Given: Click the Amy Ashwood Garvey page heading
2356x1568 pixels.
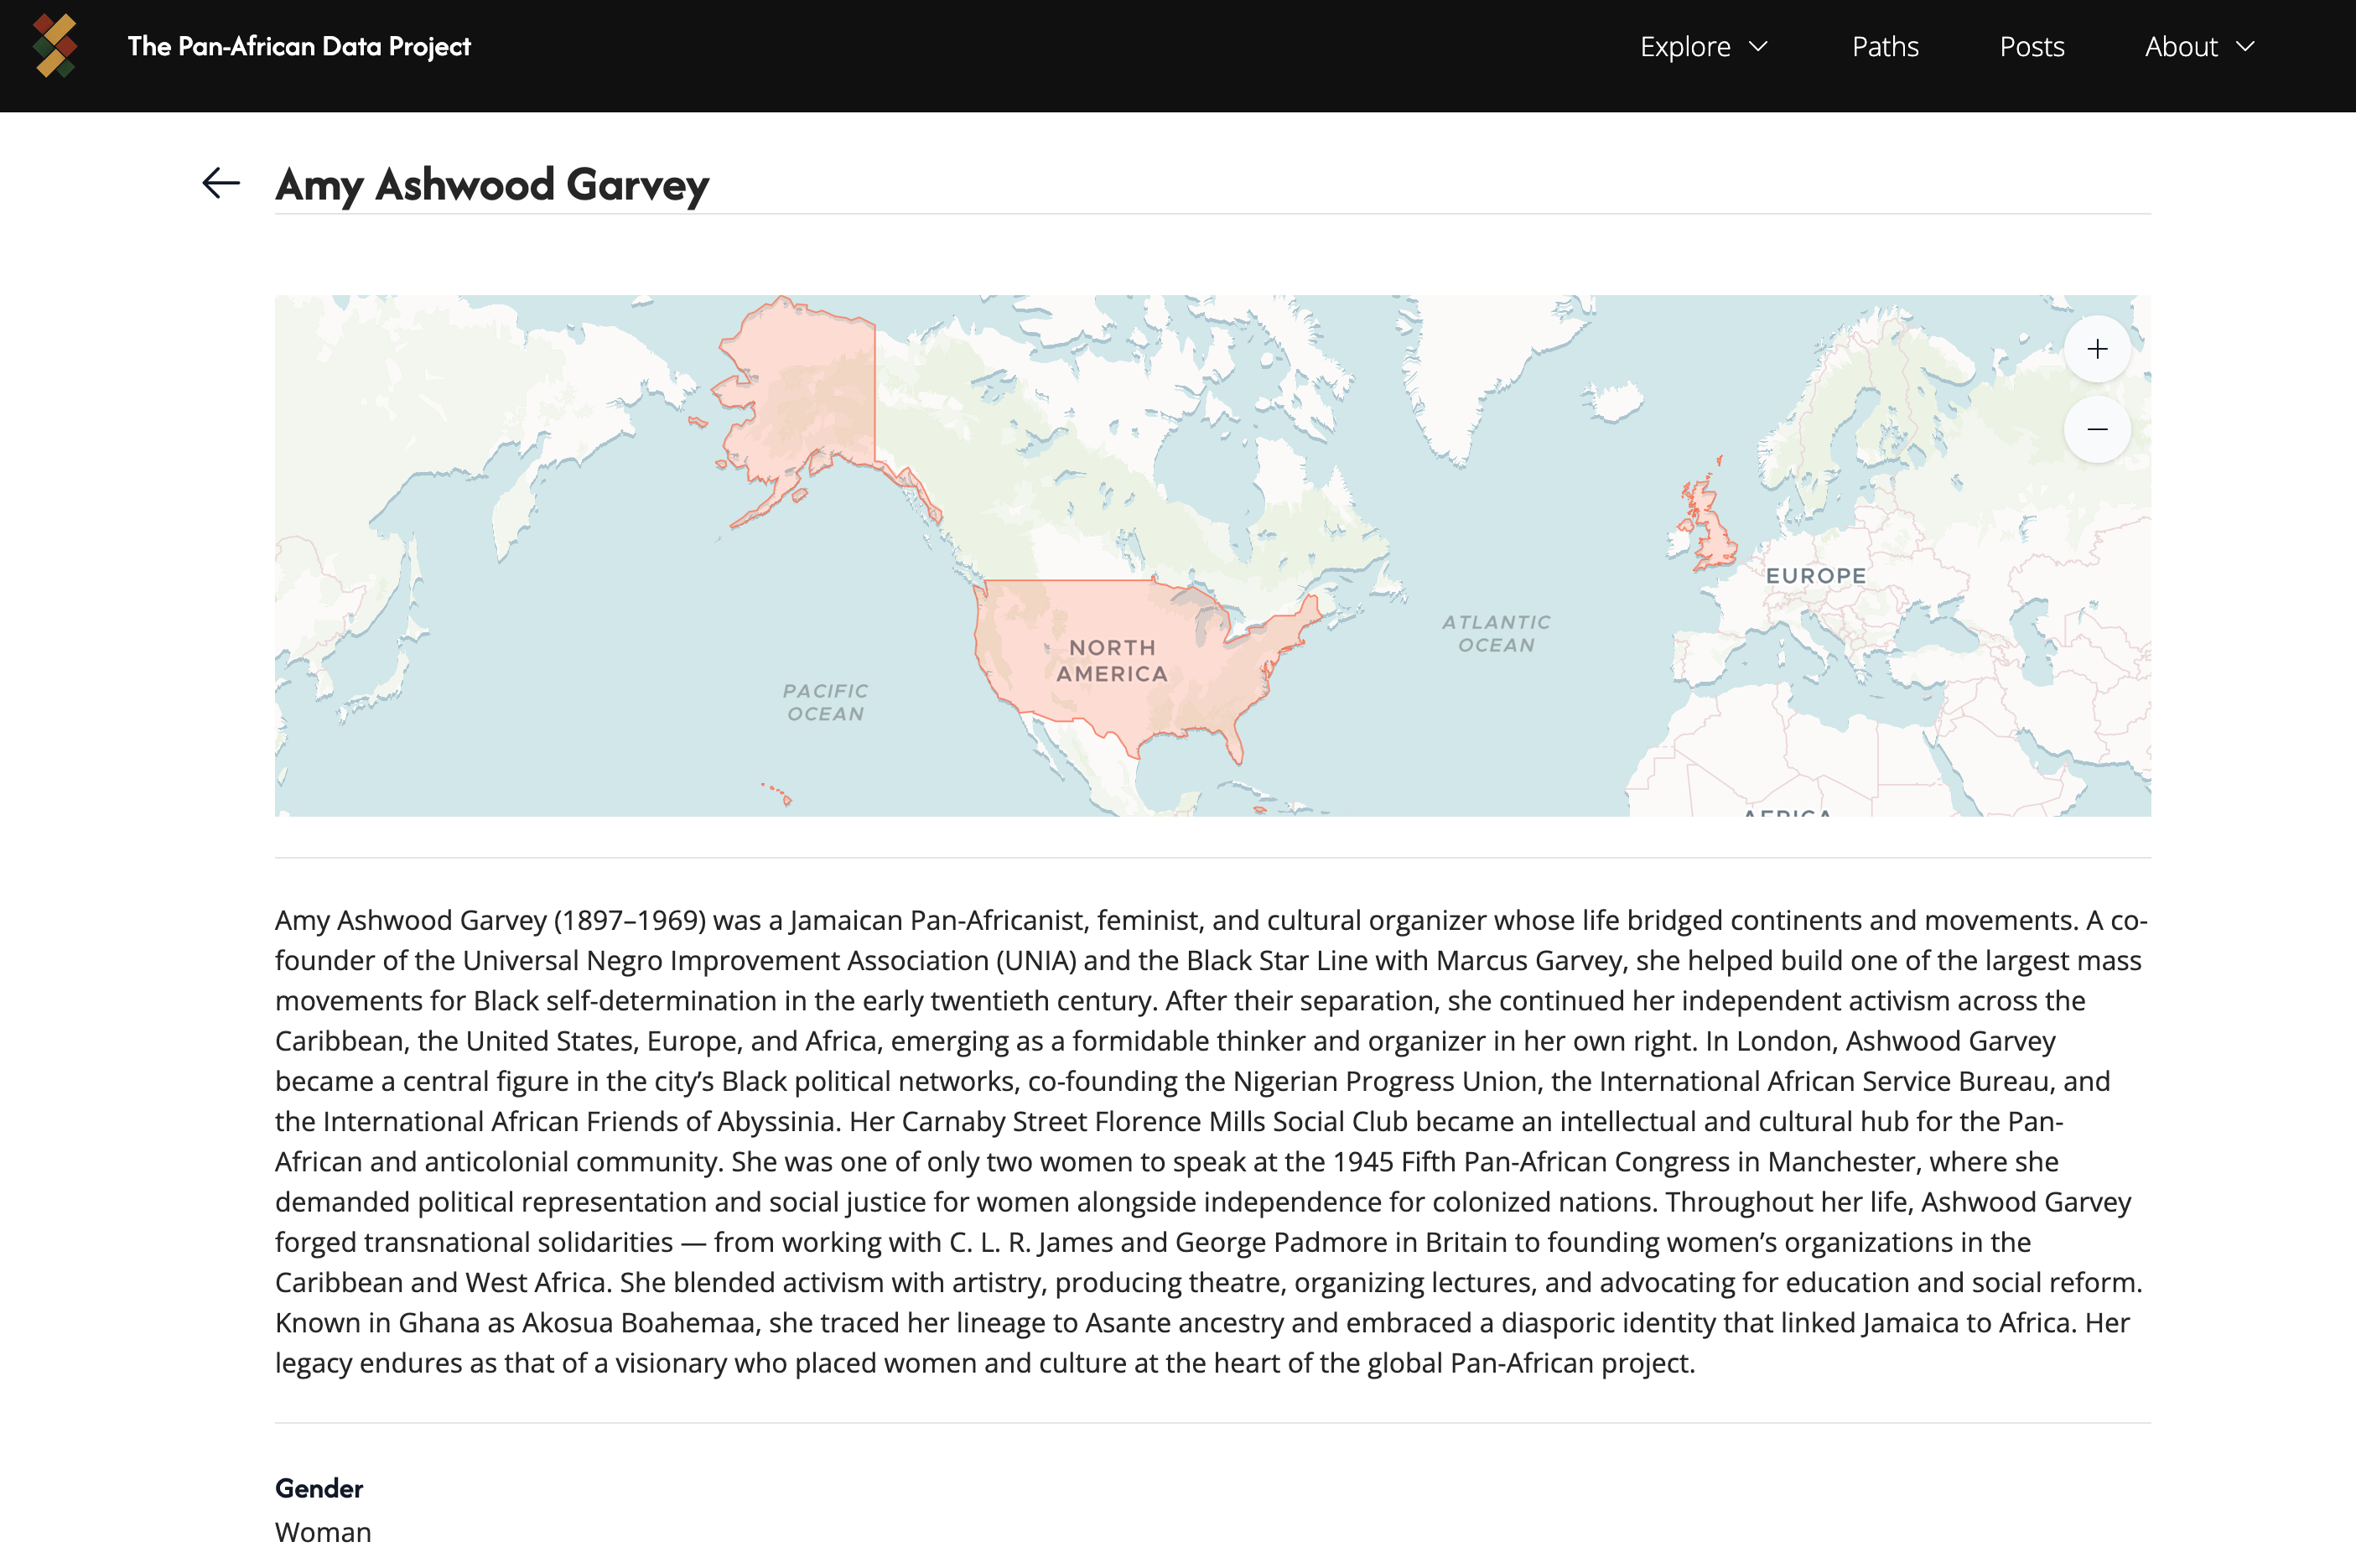Looking at the screenshot, I should (491, 184).
